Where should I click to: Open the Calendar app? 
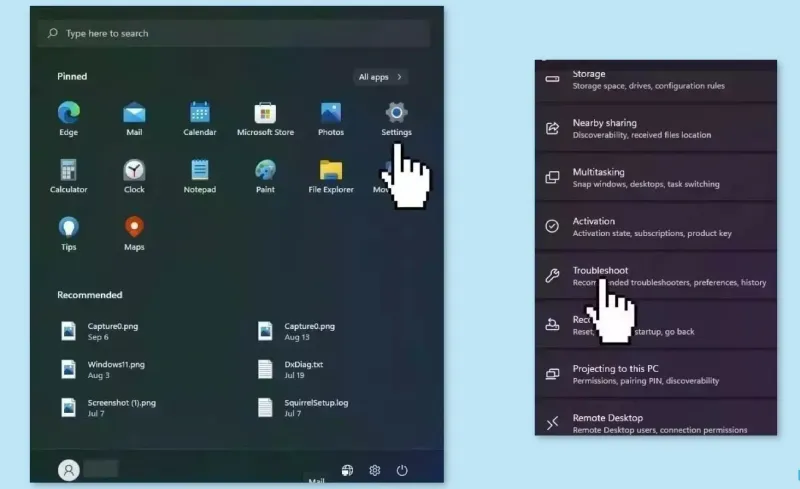click(x=199, y=112)
